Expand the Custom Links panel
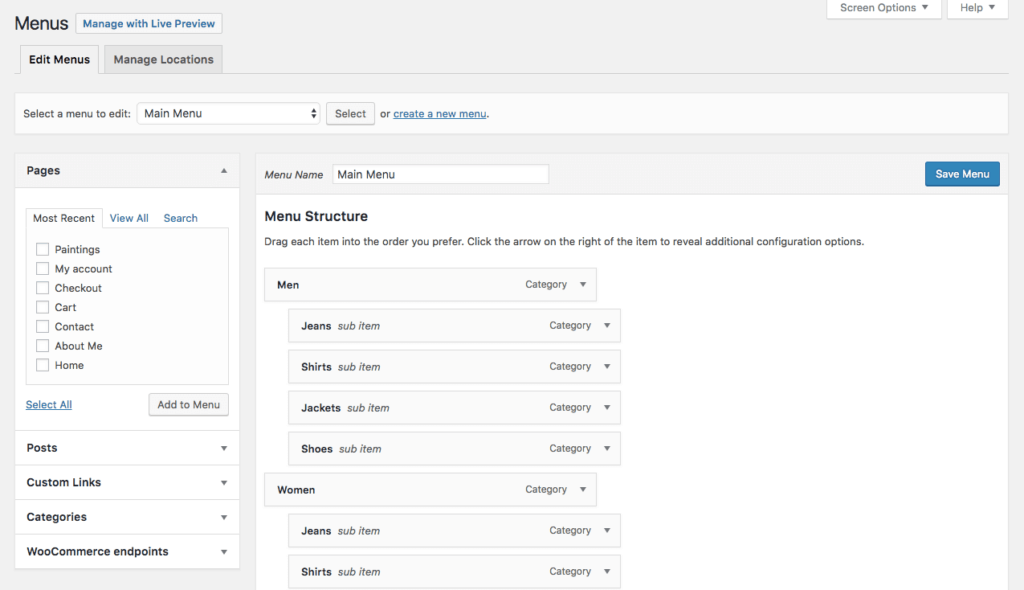Screen dimensions: 1024x590 tap(126, 482)
